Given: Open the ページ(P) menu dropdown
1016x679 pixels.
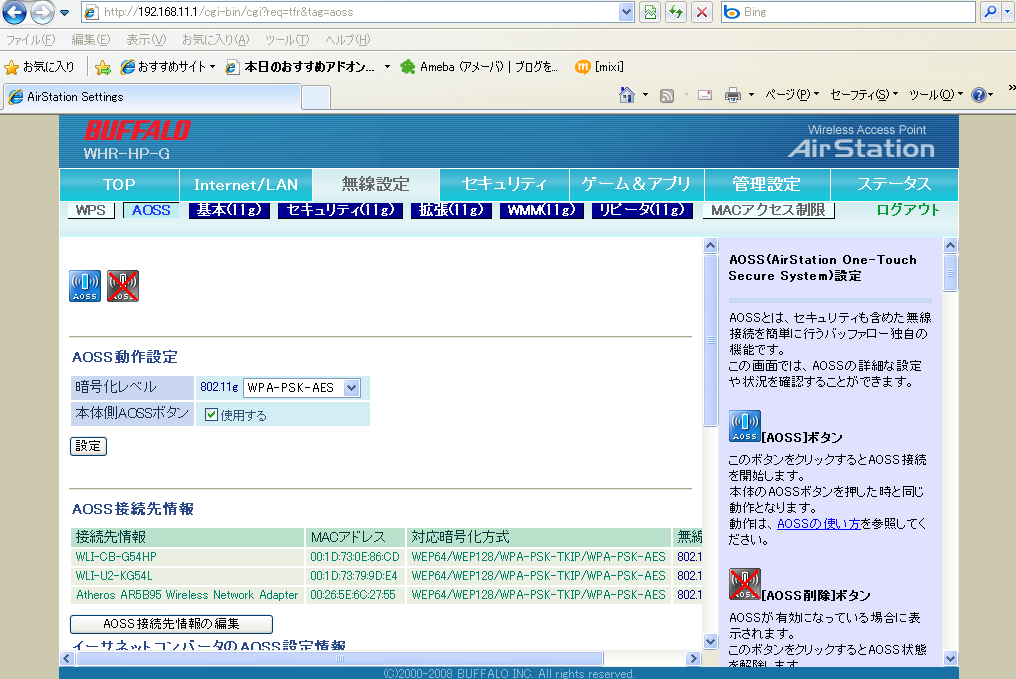Looking at the screenshot, I should [x=792, y=95].
